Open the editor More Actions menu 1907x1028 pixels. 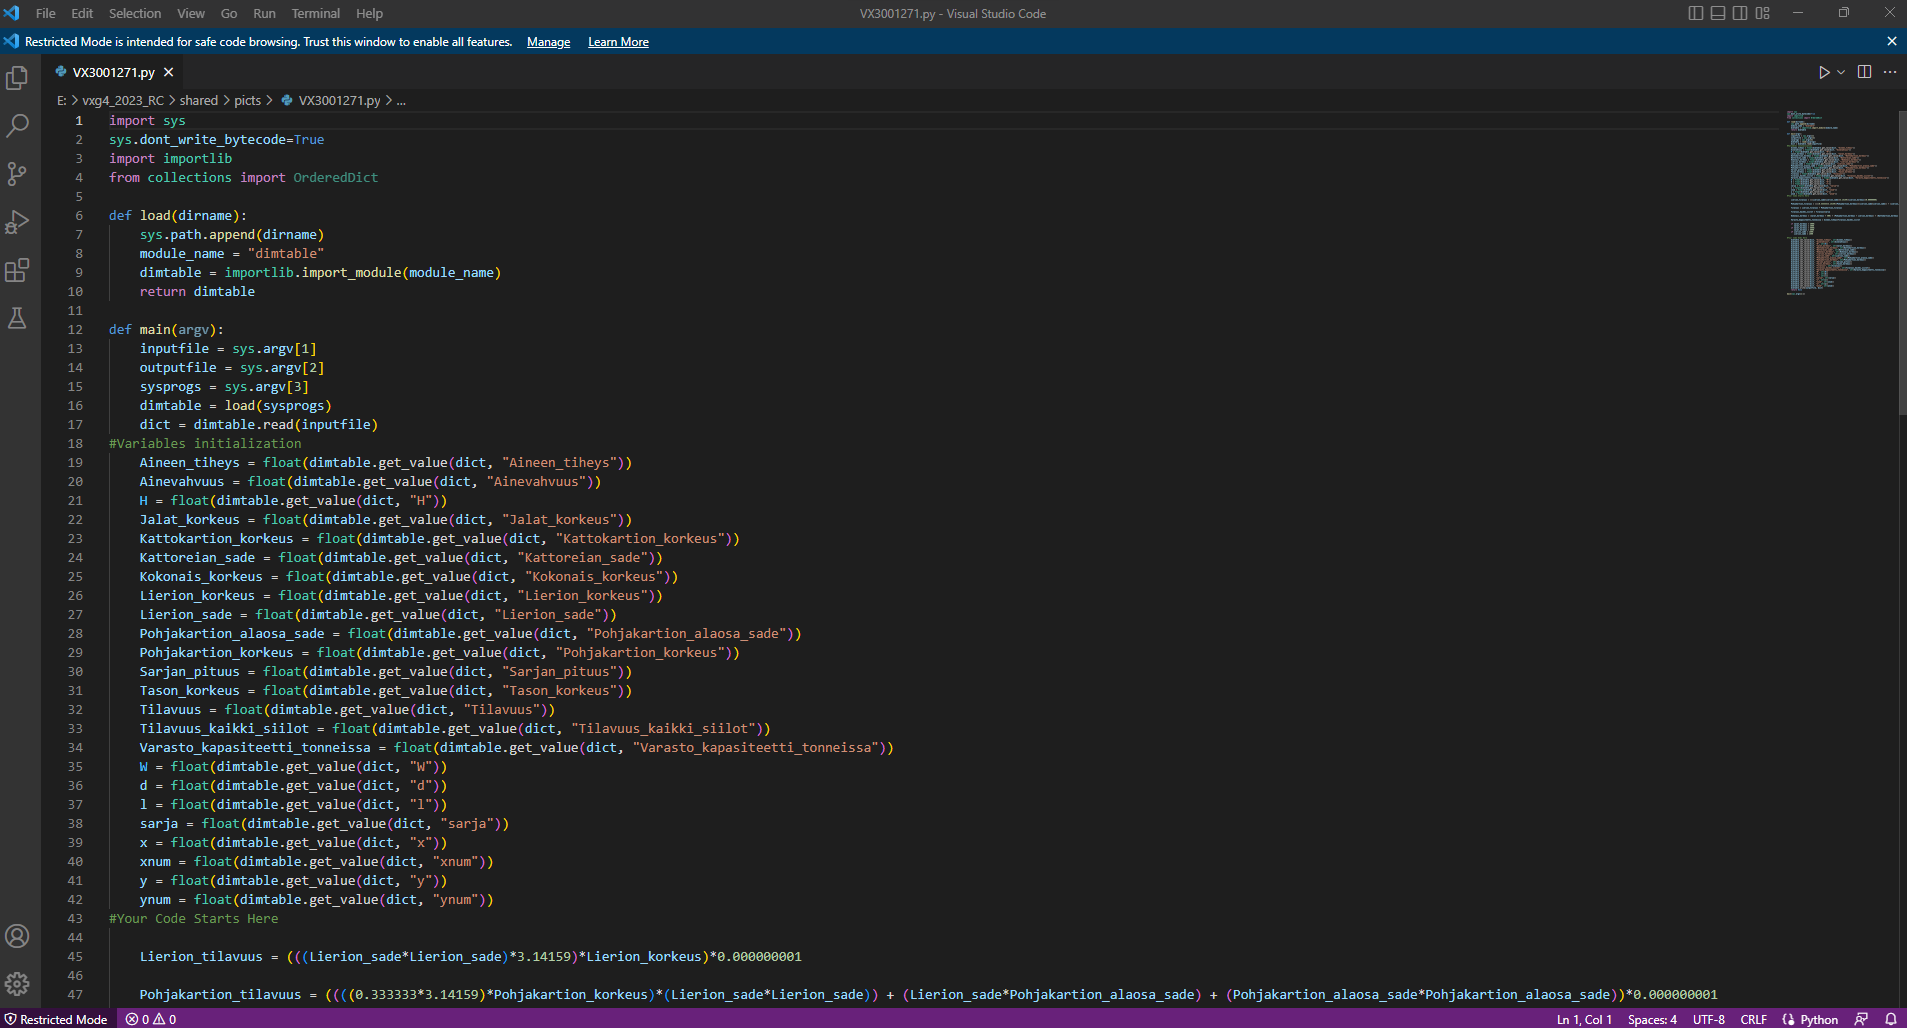click(1889, 72)
